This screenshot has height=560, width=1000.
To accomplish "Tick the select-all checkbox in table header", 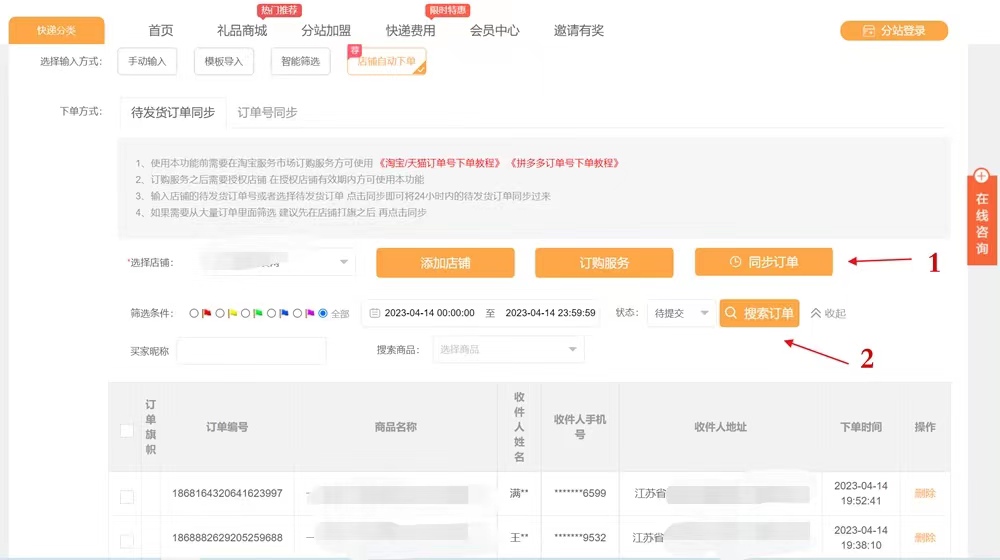I will (127, 431).
